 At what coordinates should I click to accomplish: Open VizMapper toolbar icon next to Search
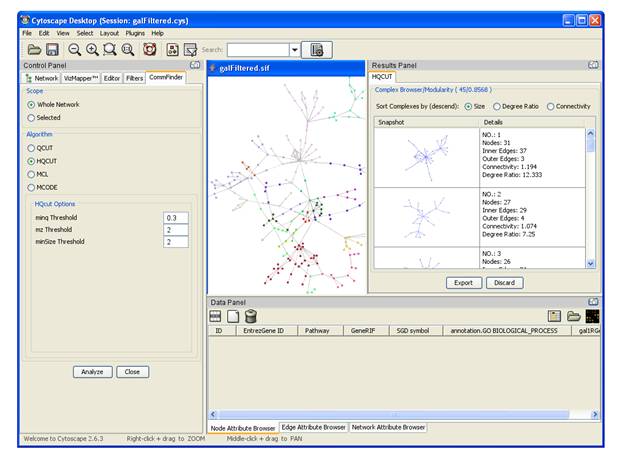pos(190,50)
